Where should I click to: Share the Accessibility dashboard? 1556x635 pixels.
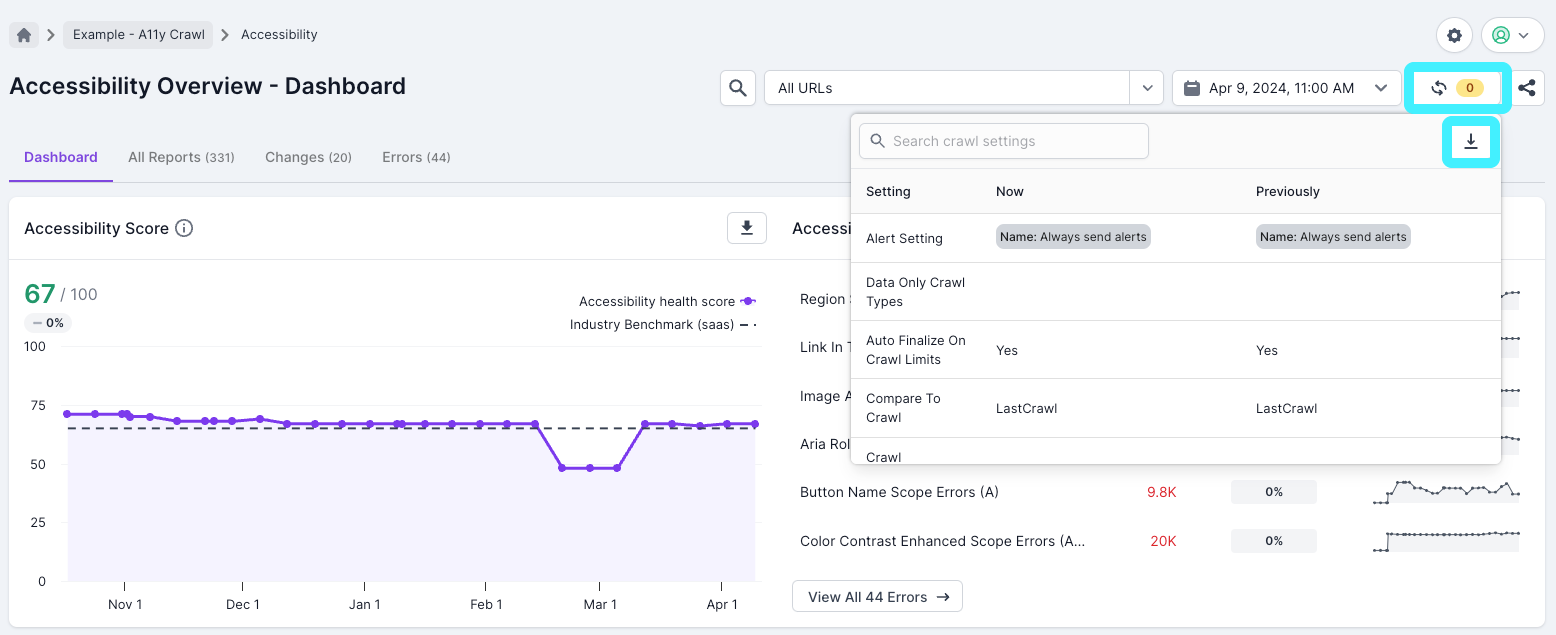point(1527,88)
